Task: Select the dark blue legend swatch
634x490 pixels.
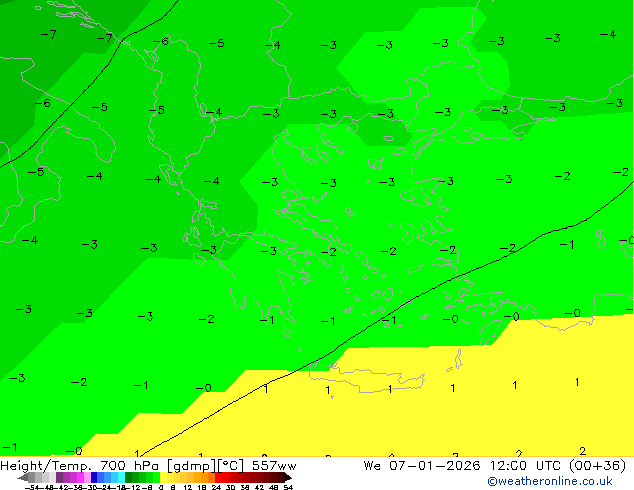Action: coord(94,477)
